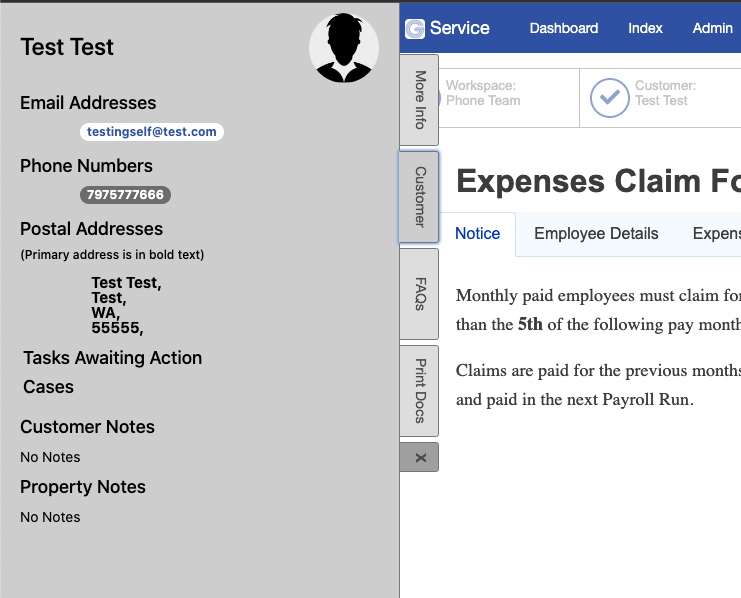Open the FAQs side tab
The height and width of the screenshot is (598, 741).
[420, 294]
